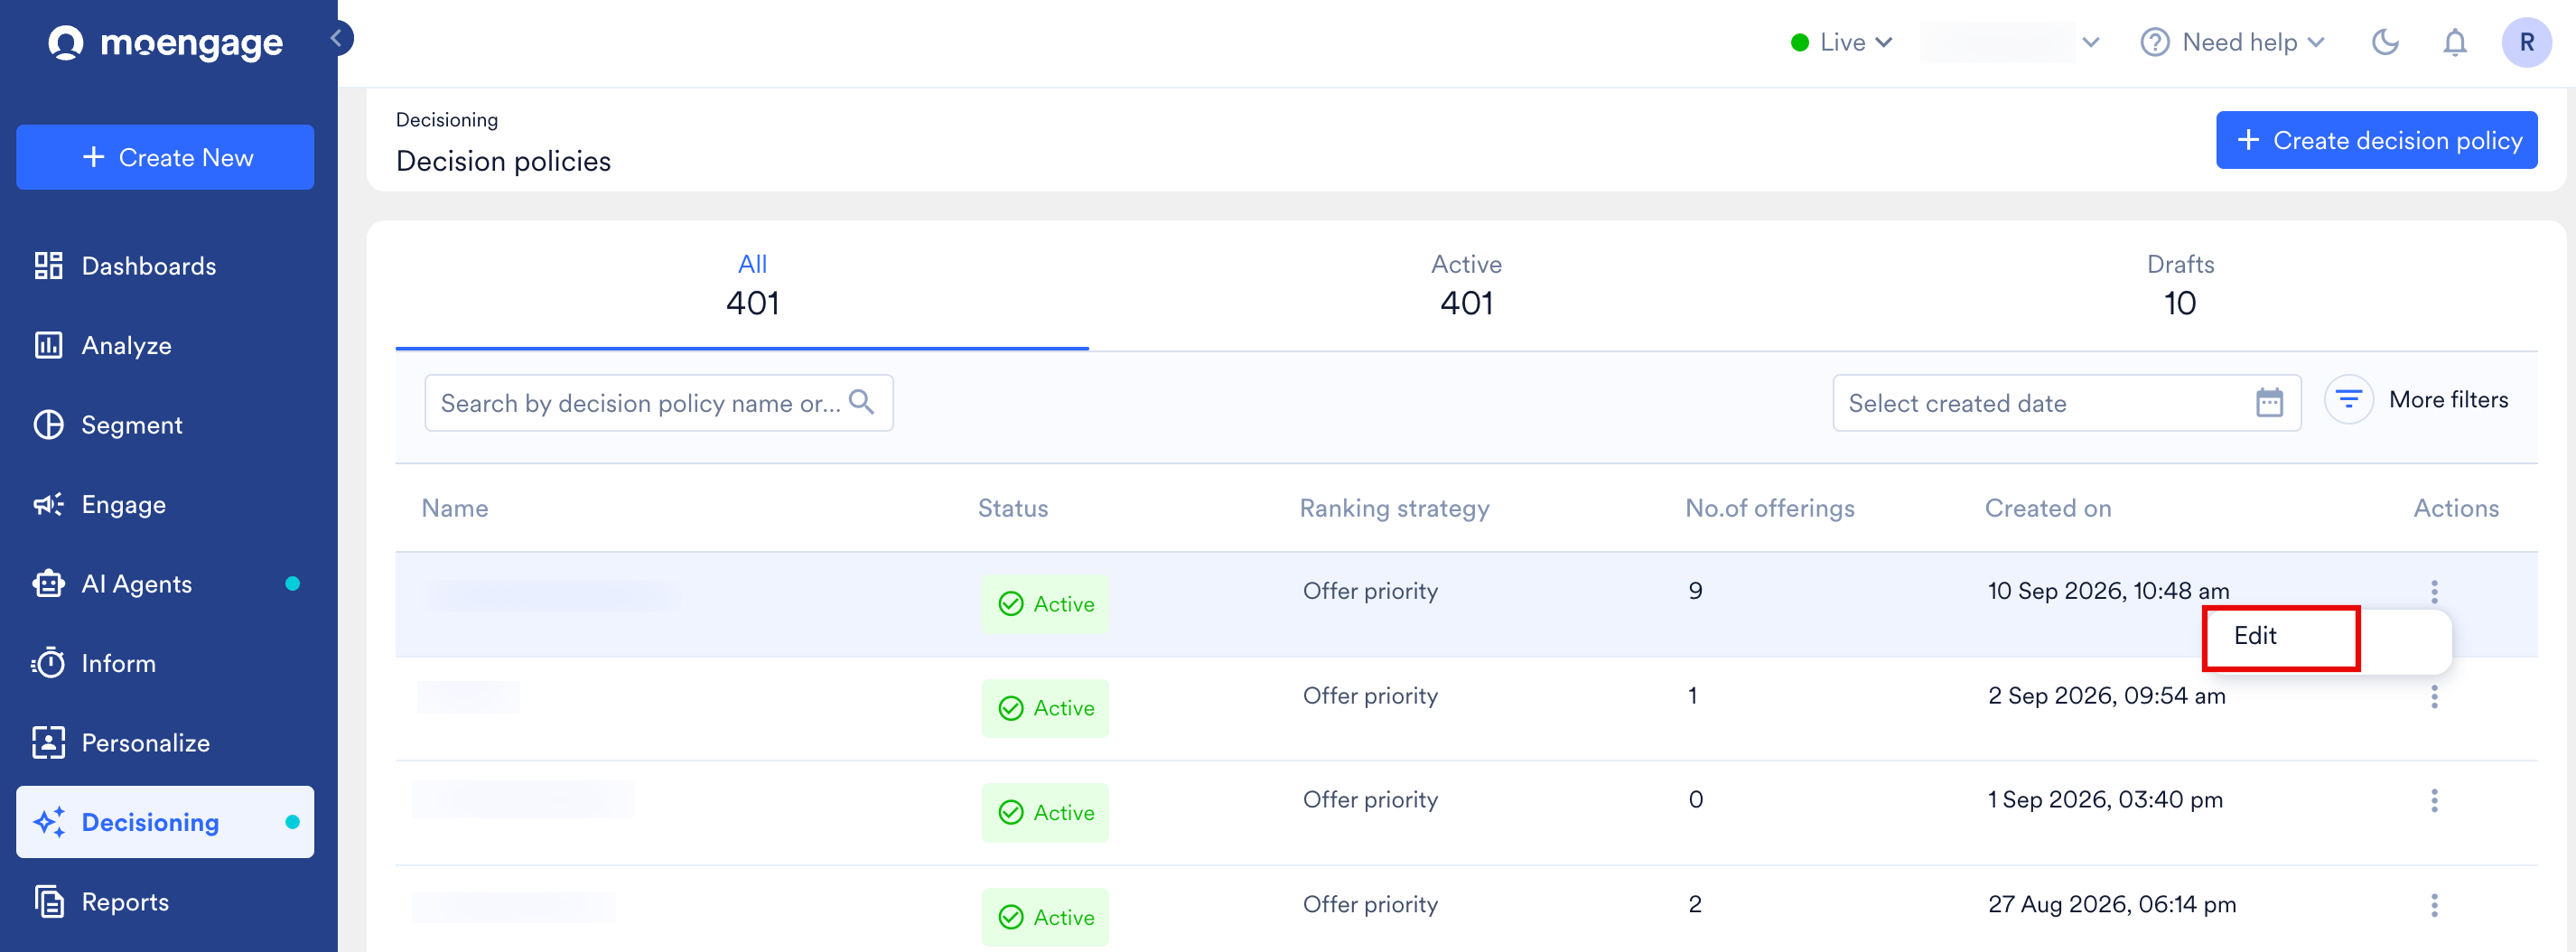
Task: Click Active badge in 2 Sep 2026 row
Action: (1045, 708)
